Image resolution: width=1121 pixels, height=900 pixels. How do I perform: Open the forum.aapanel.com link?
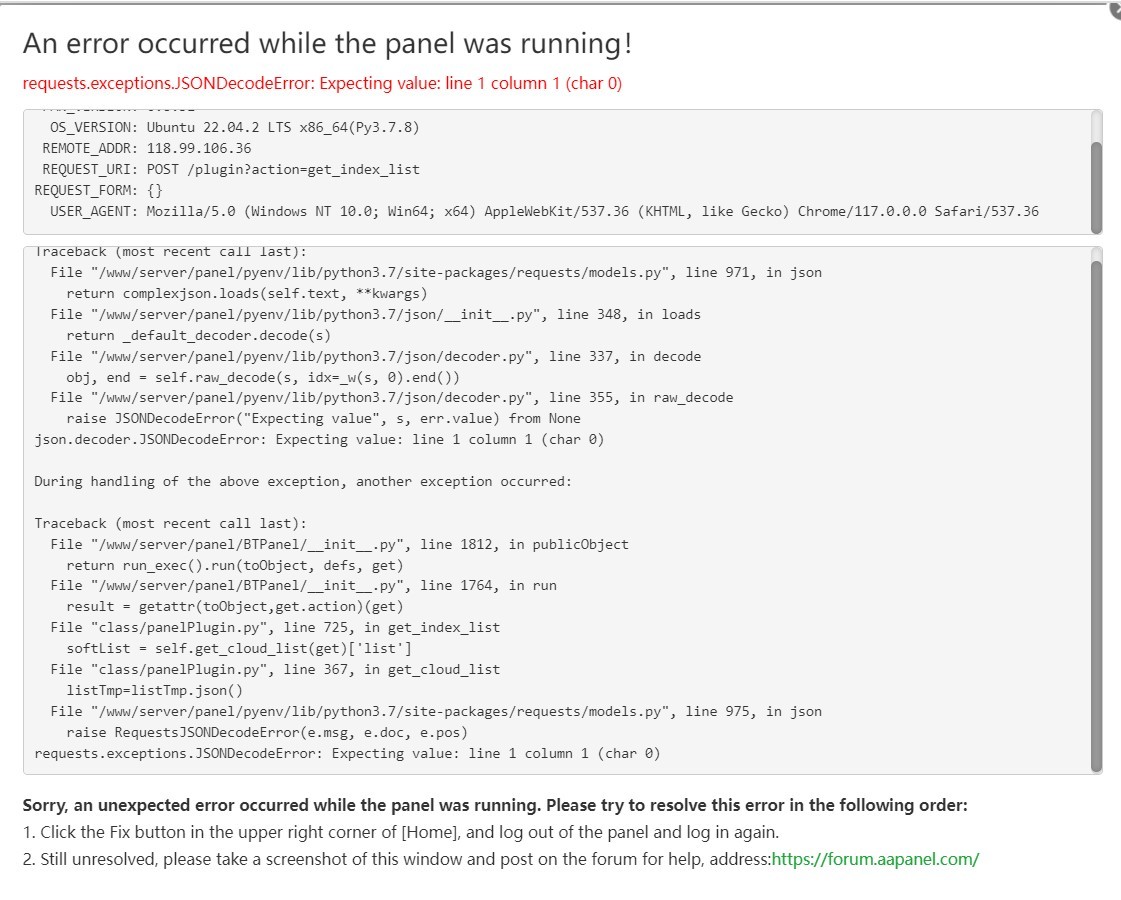tap(875, 858)
